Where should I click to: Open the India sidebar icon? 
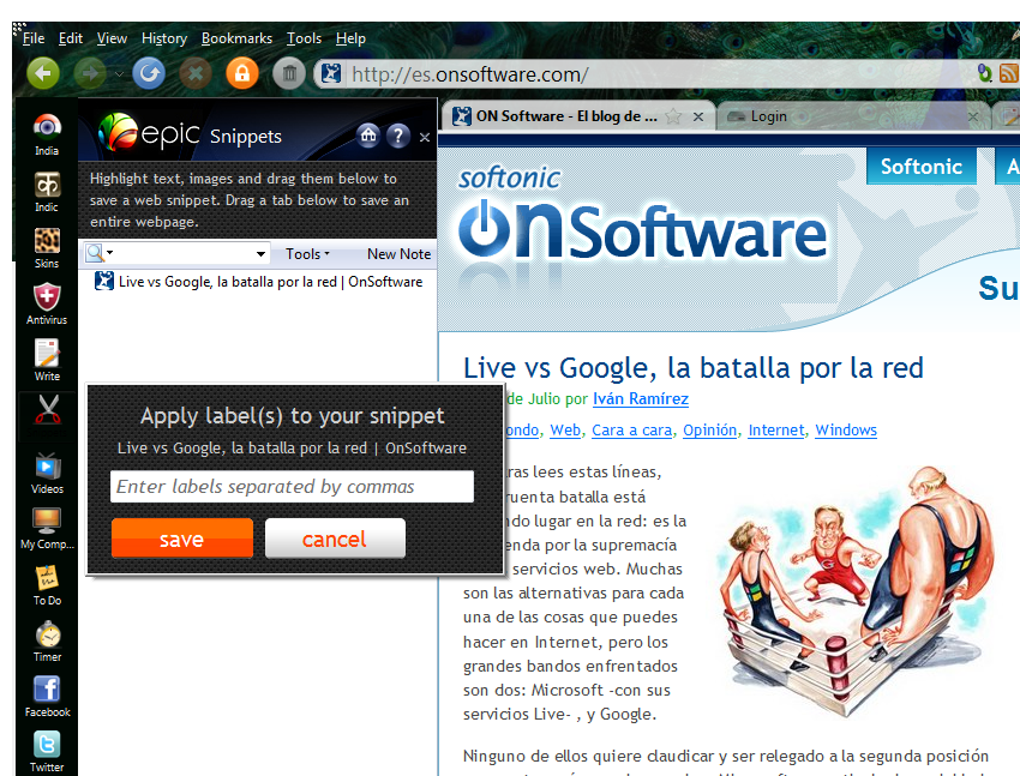(46, 135)
